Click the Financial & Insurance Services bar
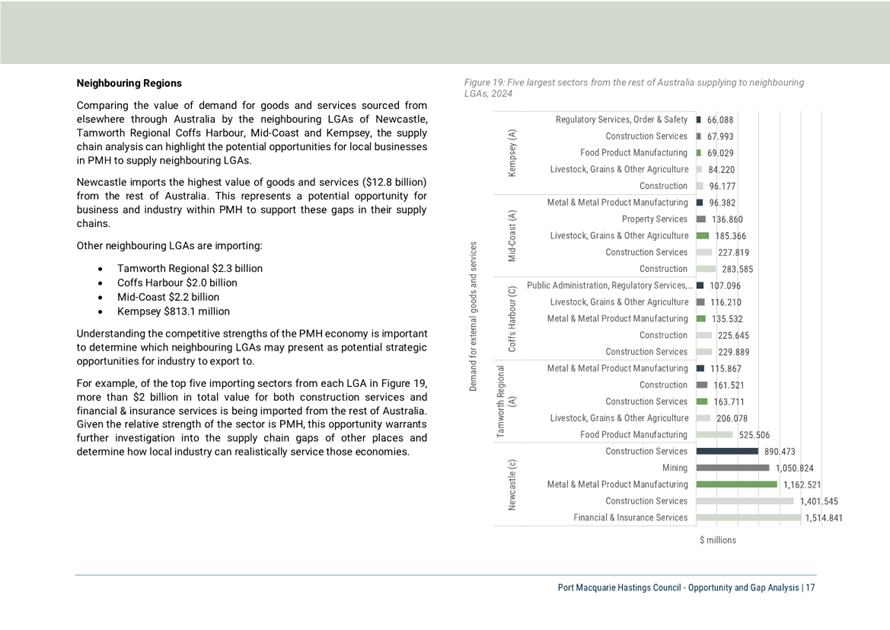 [749, 518]
